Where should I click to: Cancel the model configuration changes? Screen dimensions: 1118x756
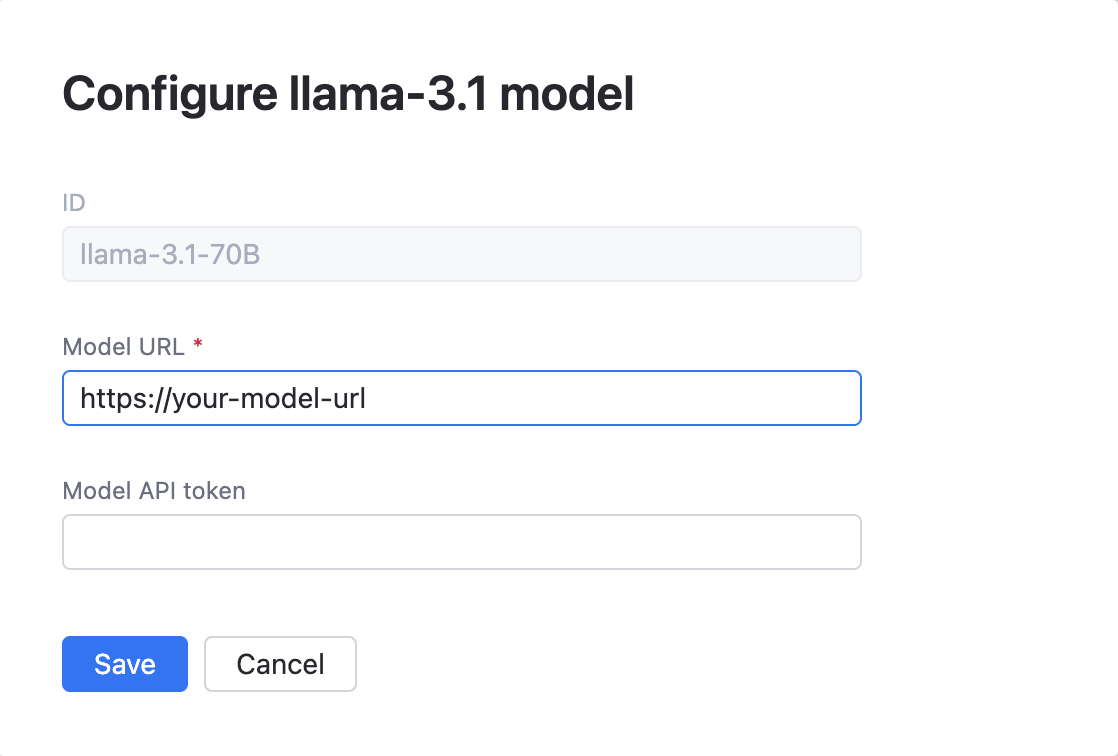280,664
